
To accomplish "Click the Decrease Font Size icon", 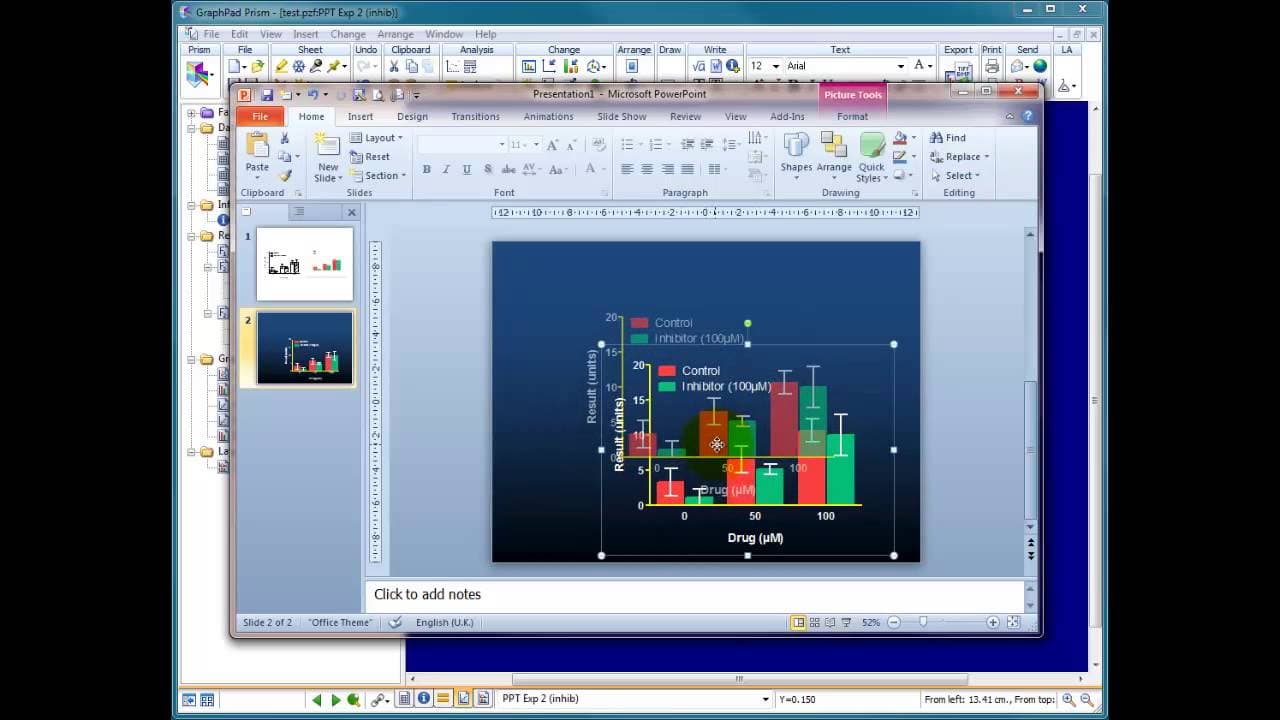I will [x=573, y=145].
